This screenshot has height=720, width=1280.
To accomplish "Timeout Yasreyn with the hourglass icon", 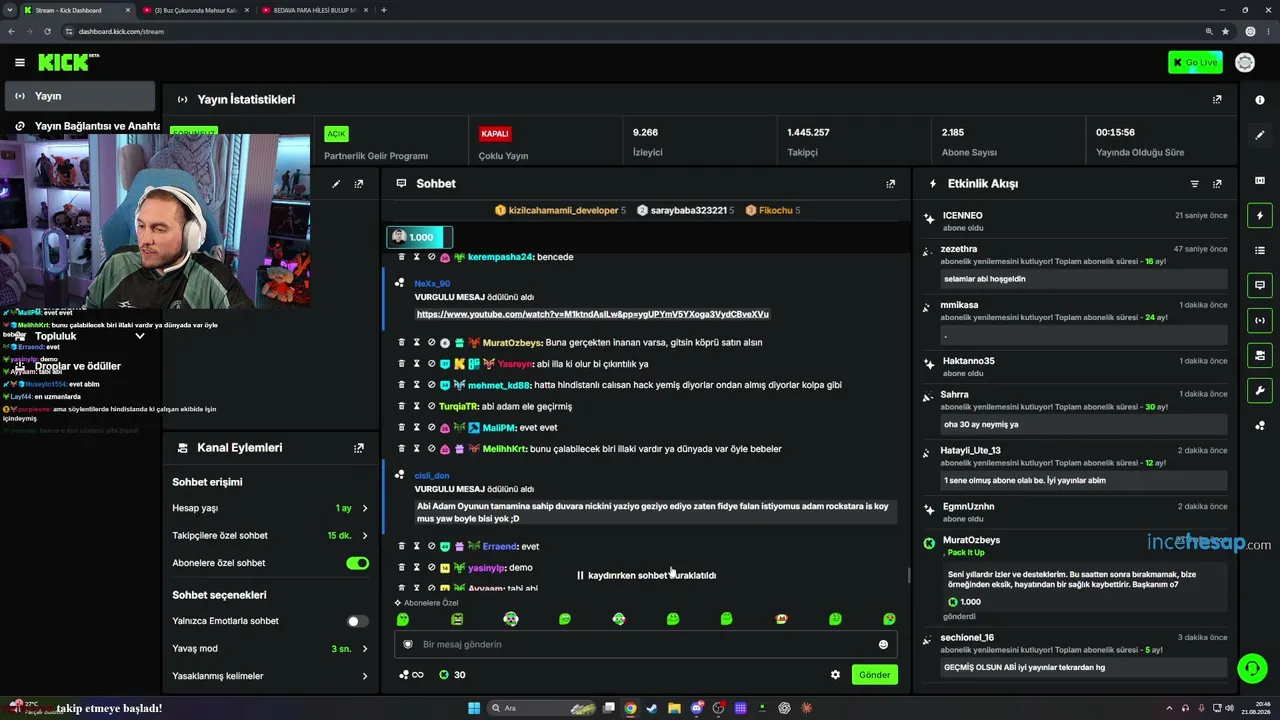I will click(417, 364).
